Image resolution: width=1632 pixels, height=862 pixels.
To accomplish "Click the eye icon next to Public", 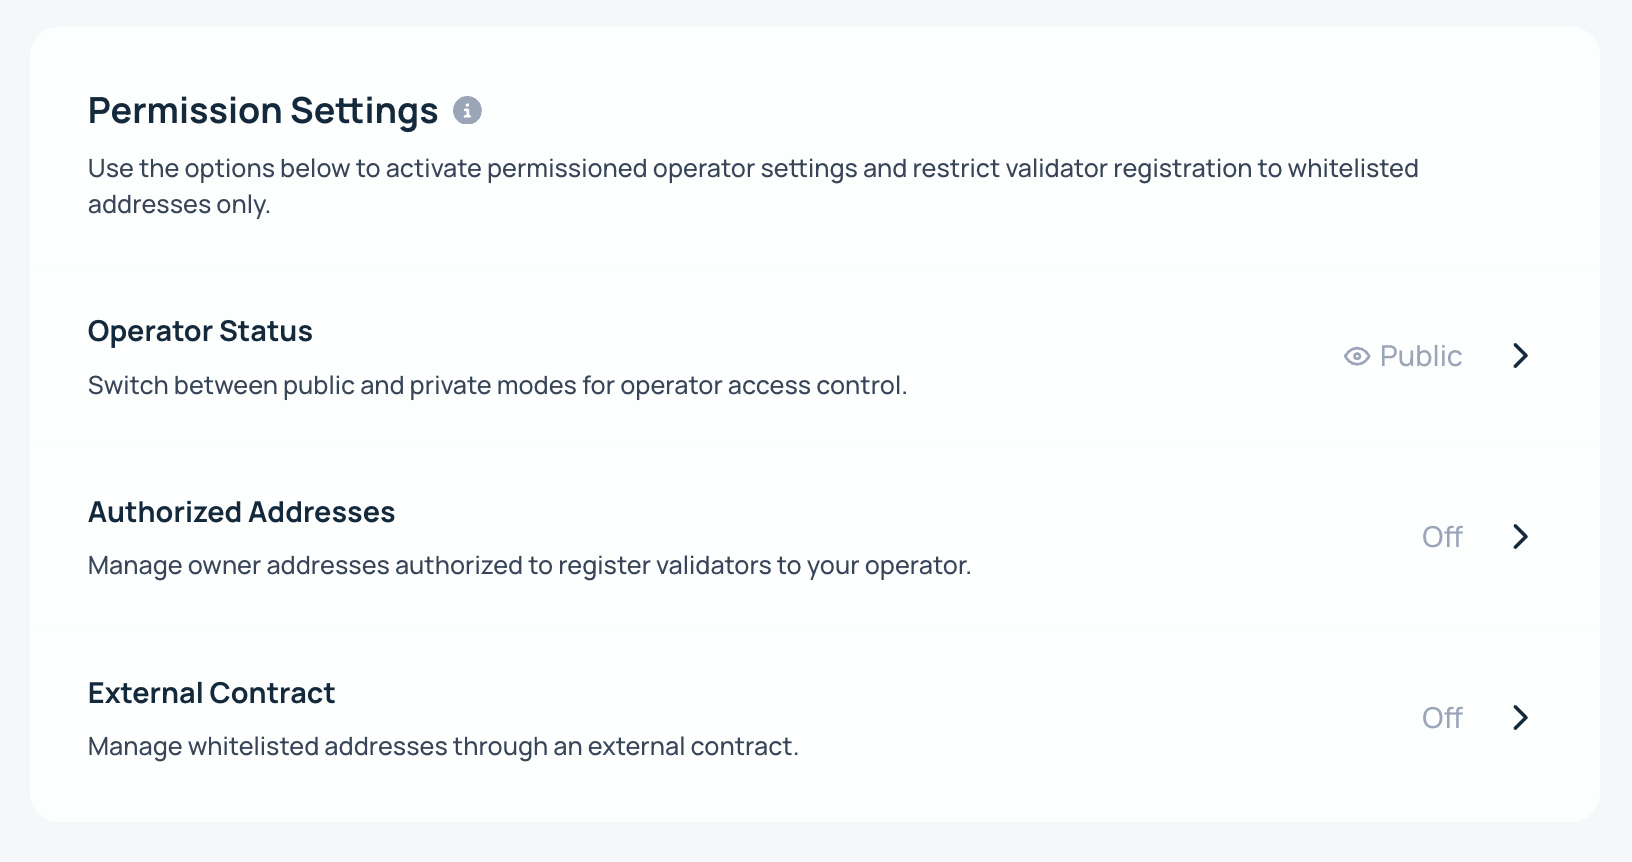I will pyautogui.click(x=1357, y=356).
